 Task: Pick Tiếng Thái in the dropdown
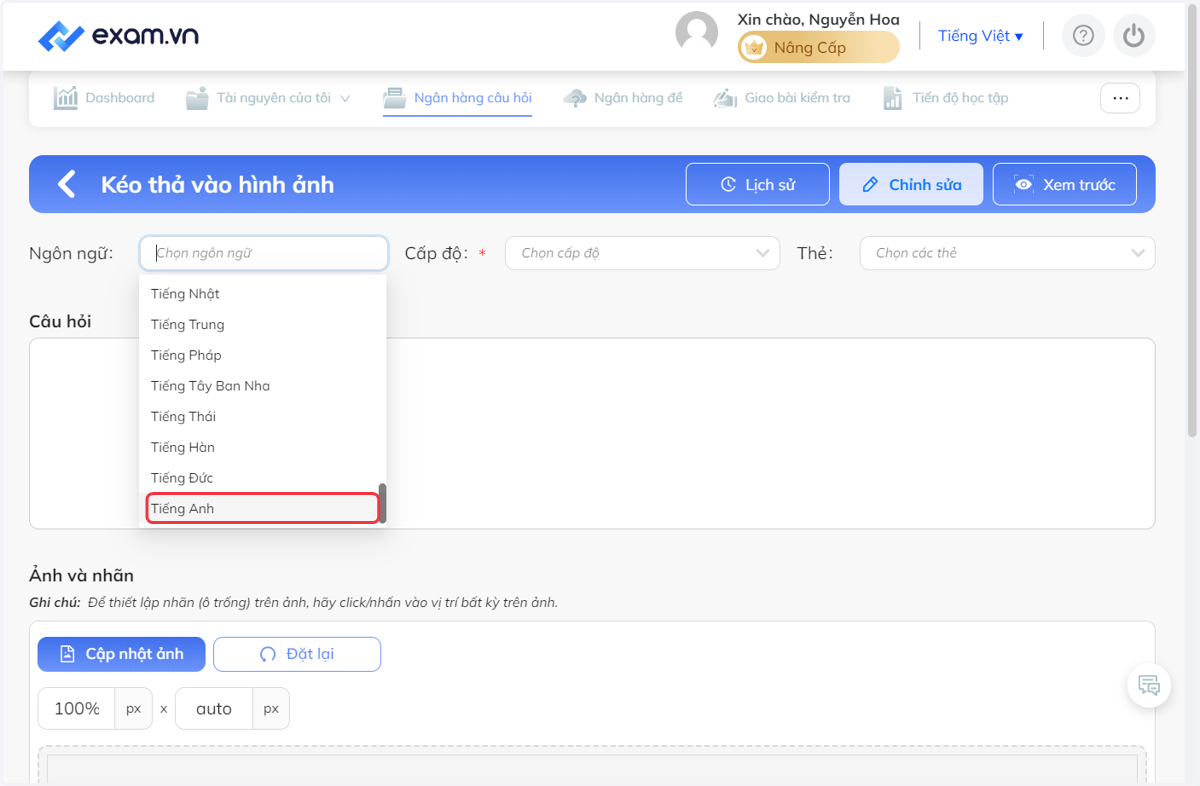262,416
